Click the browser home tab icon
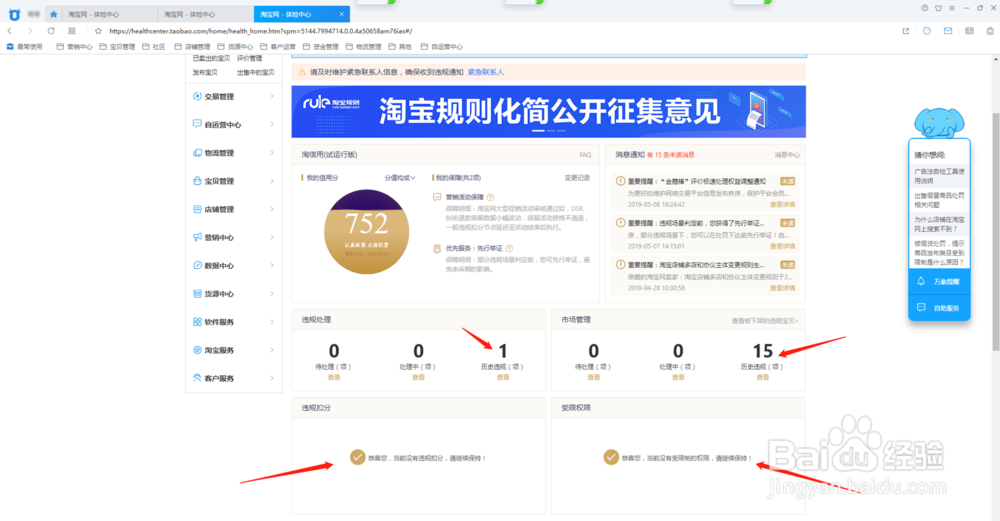1000x521 pixels. (54, 14)
